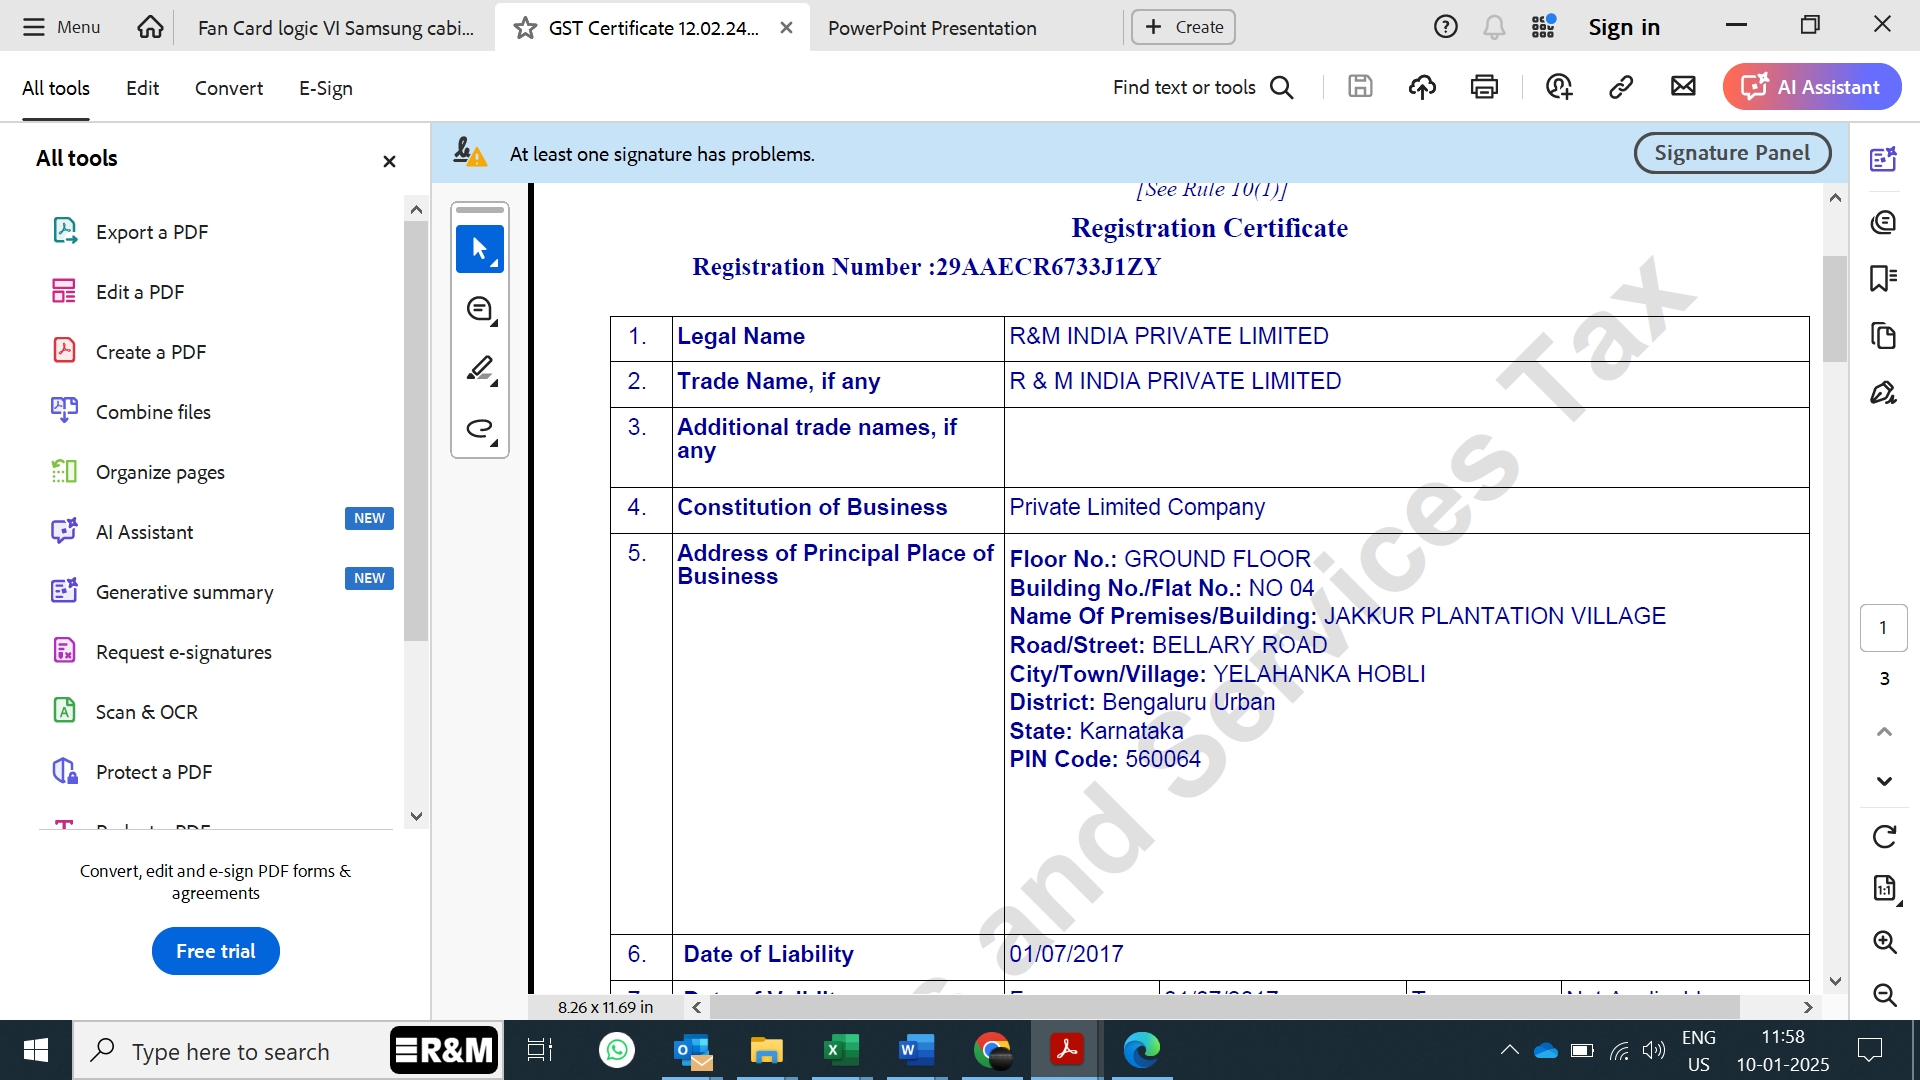The width and height of the screenshot is (1920, 1080).
Task: Choose the add comment tool
Action: click(x=480, y=310)
